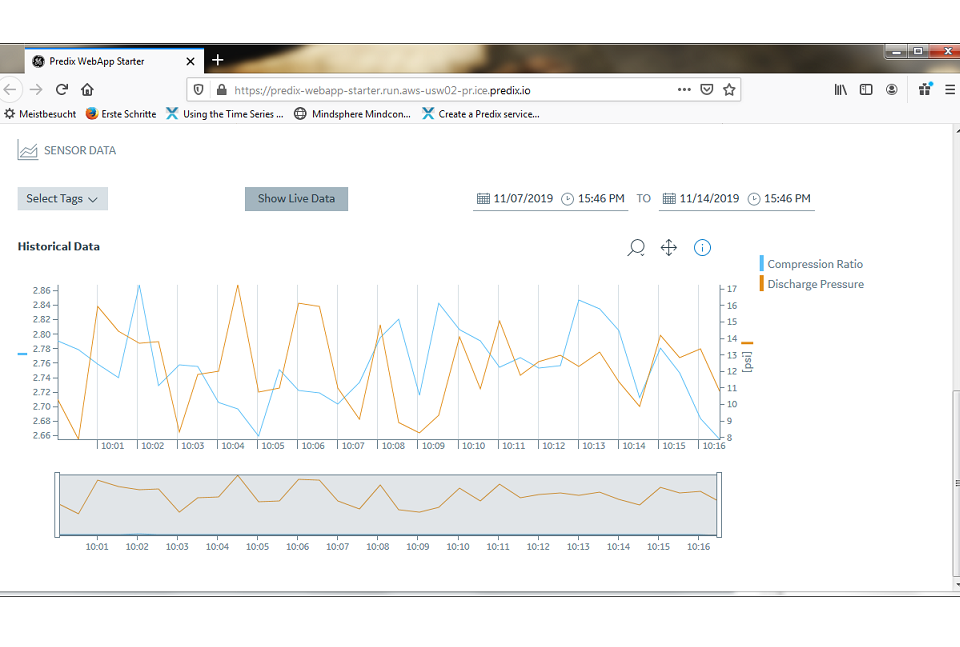
Task: Open page actions three-dots menu
Action: 684,89
